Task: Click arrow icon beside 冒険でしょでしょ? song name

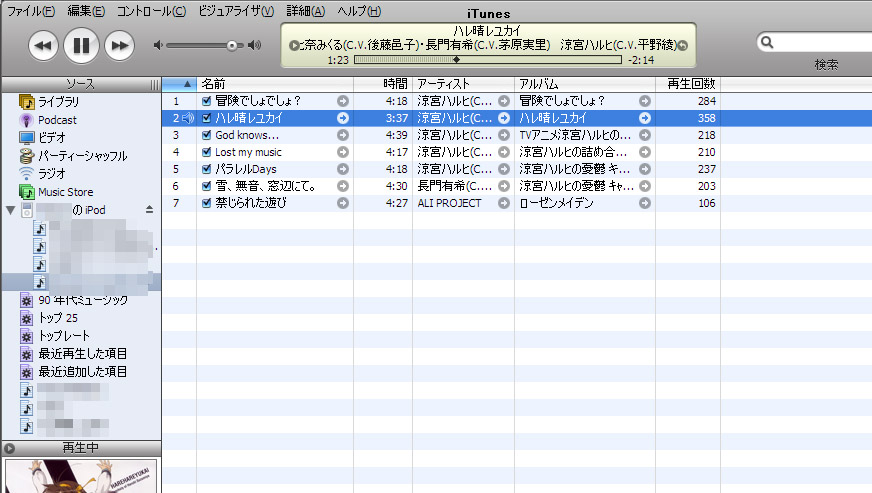Action: [x=343, y=101]
